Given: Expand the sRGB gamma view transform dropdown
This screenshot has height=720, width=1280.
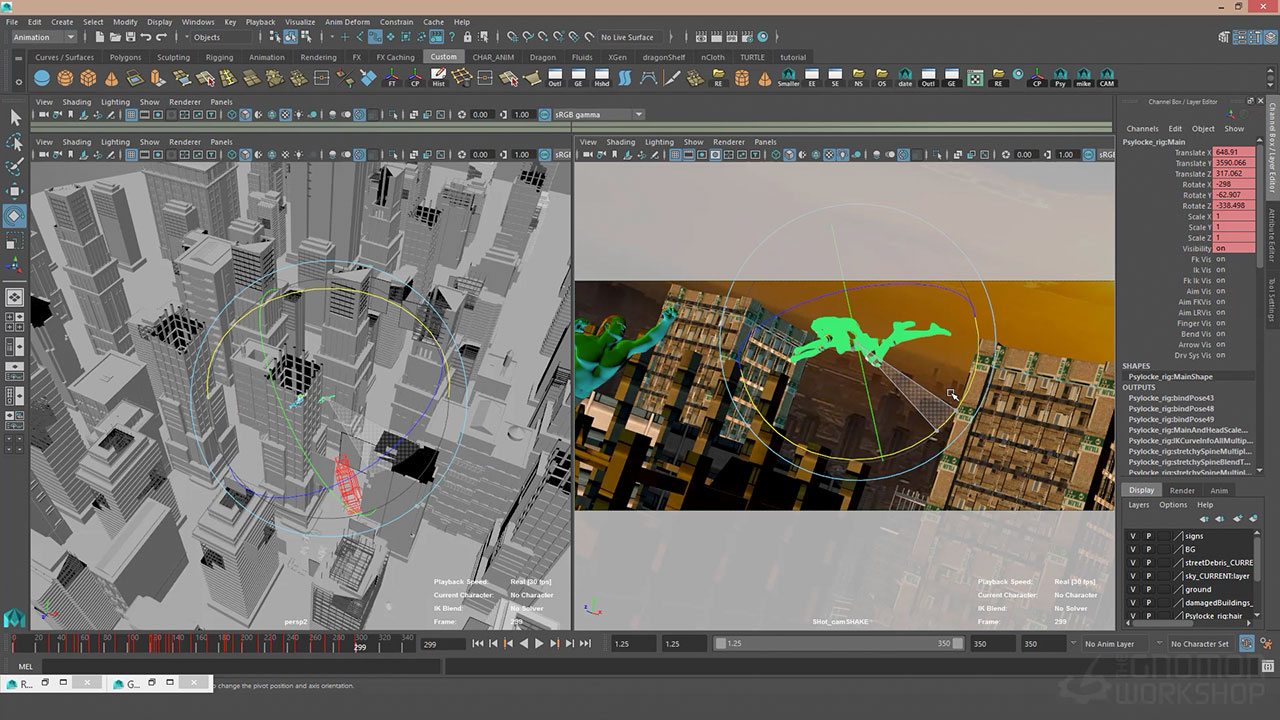Looking at the screenshot, I should (x=599, y=114).
